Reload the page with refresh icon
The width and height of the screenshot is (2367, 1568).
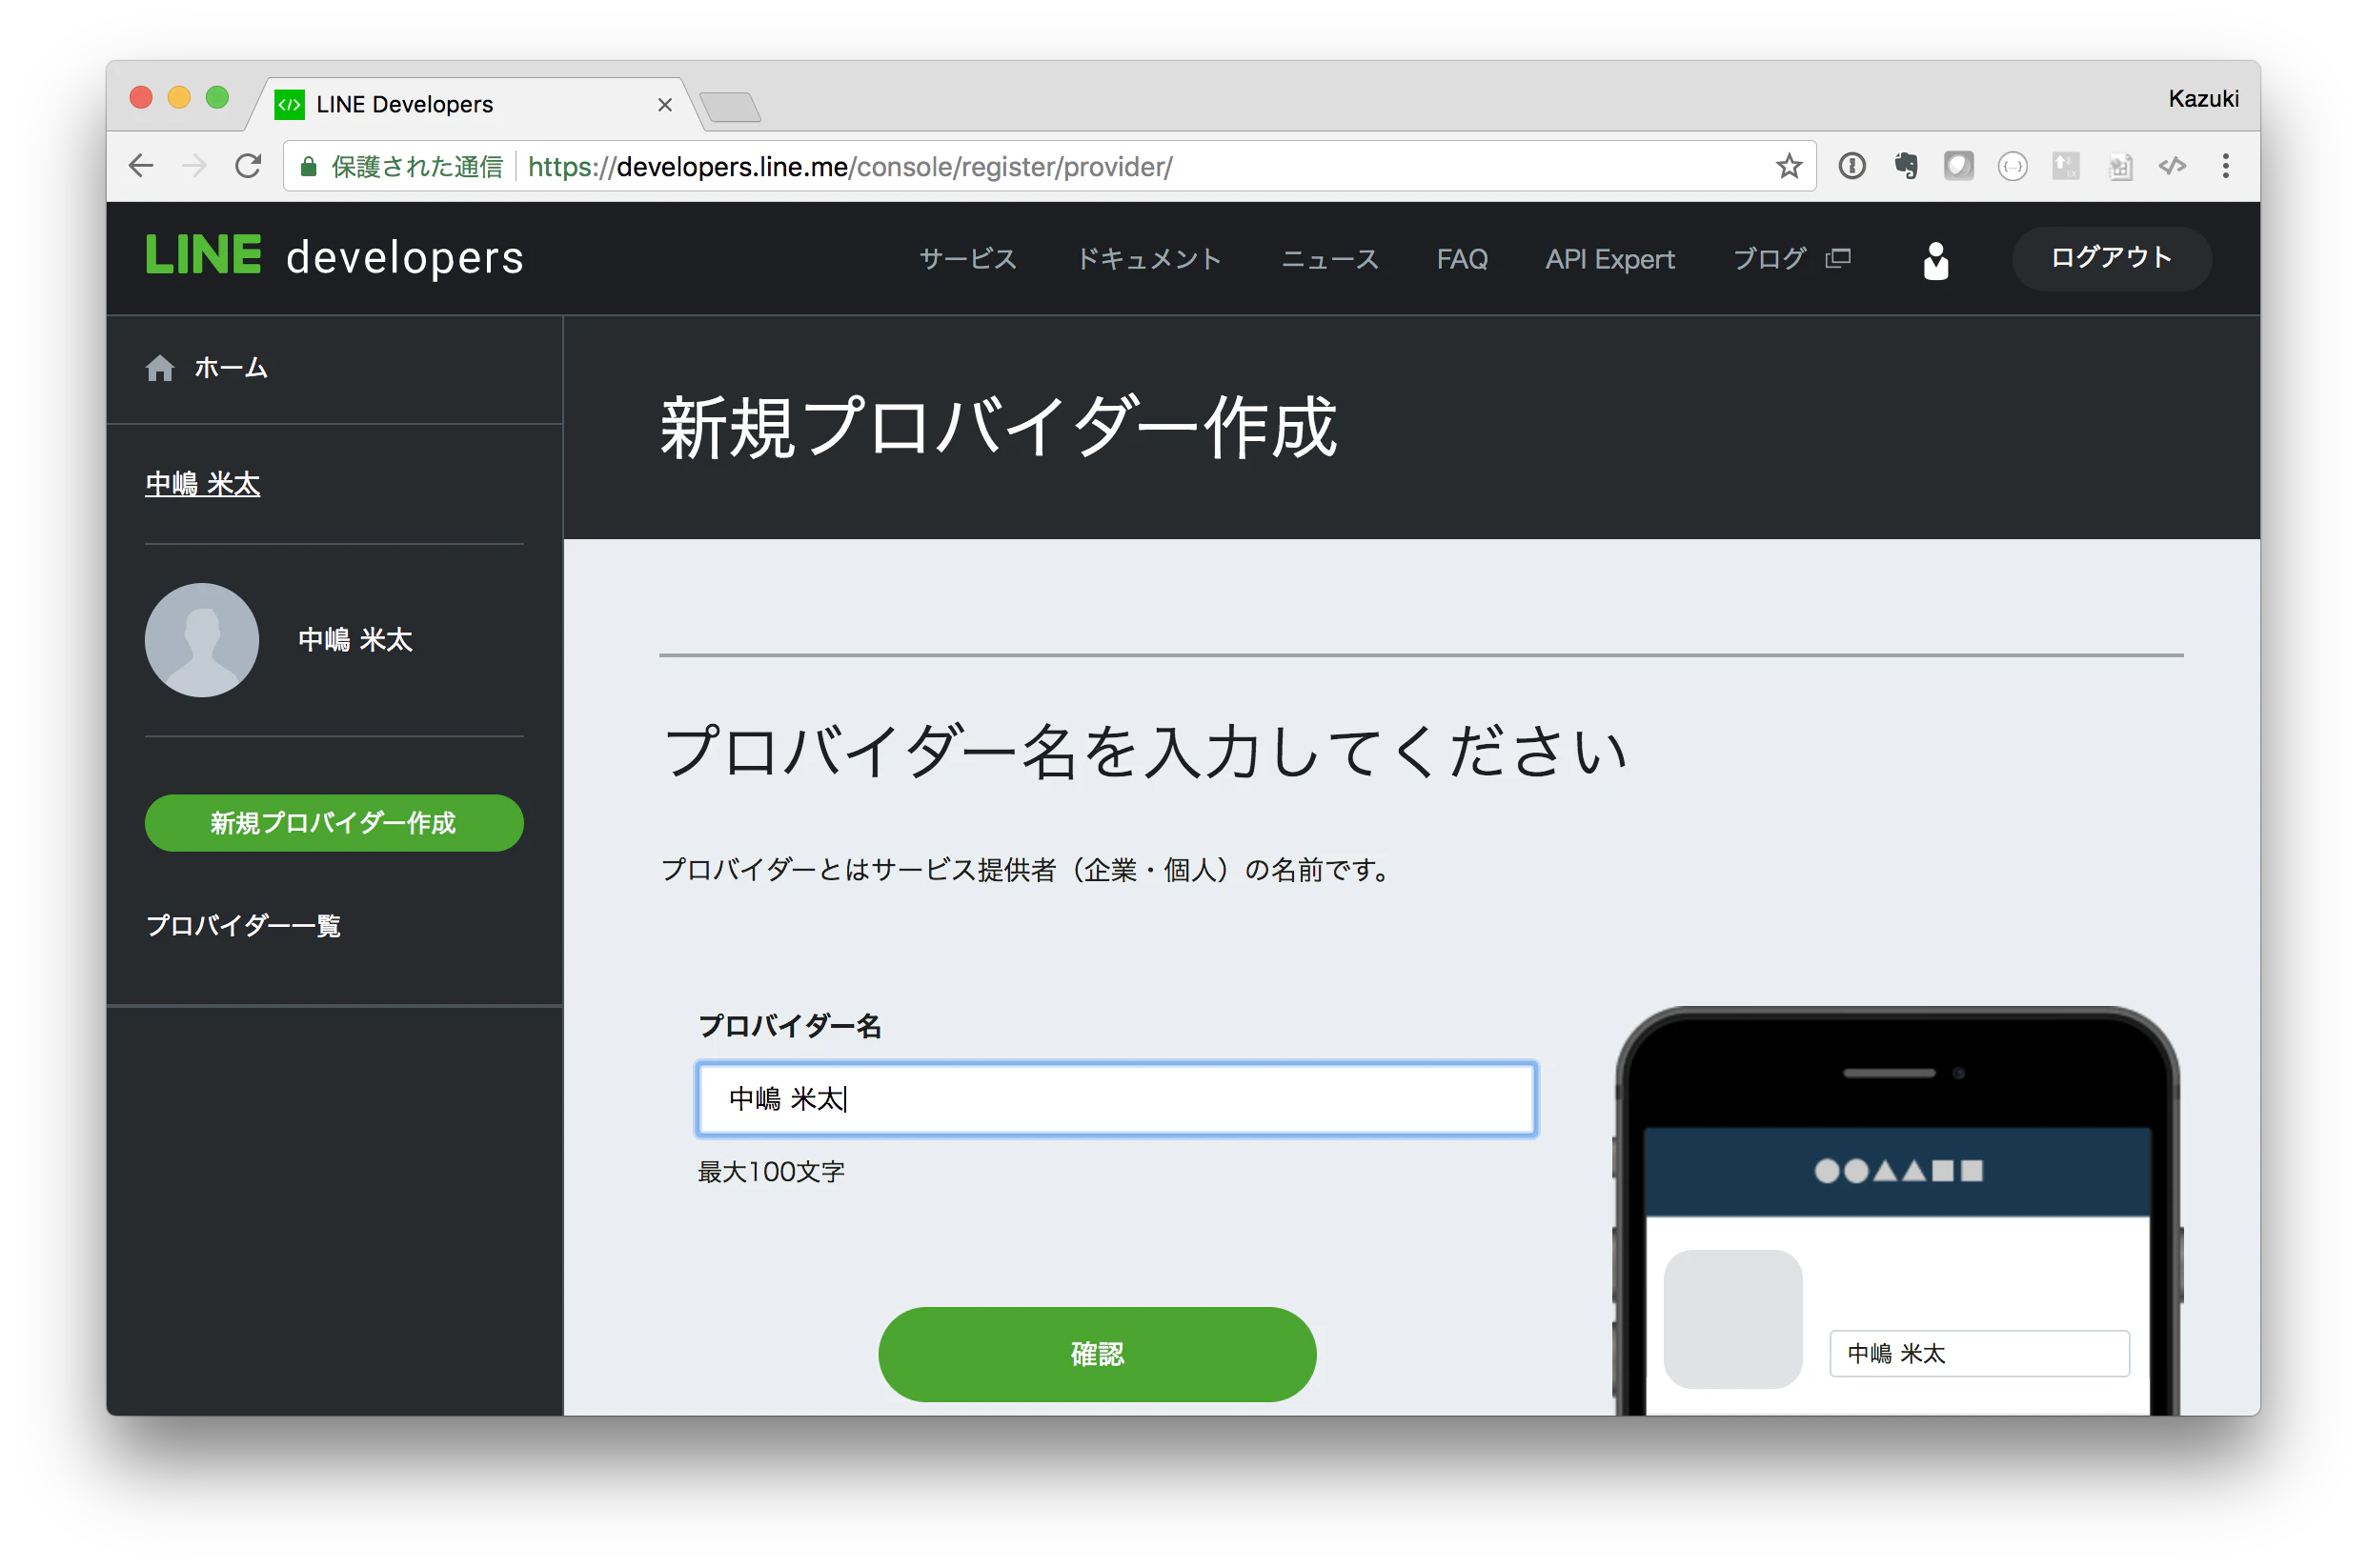tap(248, 166)
